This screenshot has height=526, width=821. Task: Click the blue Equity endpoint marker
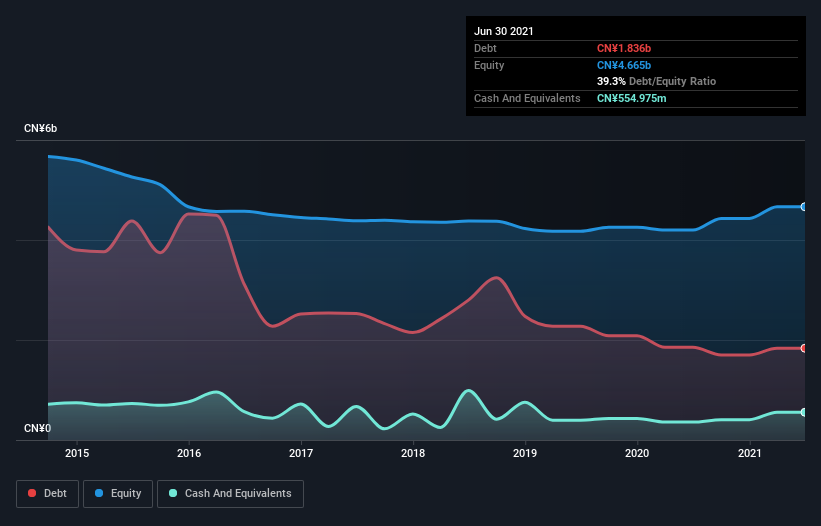click(x=804, y=207)
